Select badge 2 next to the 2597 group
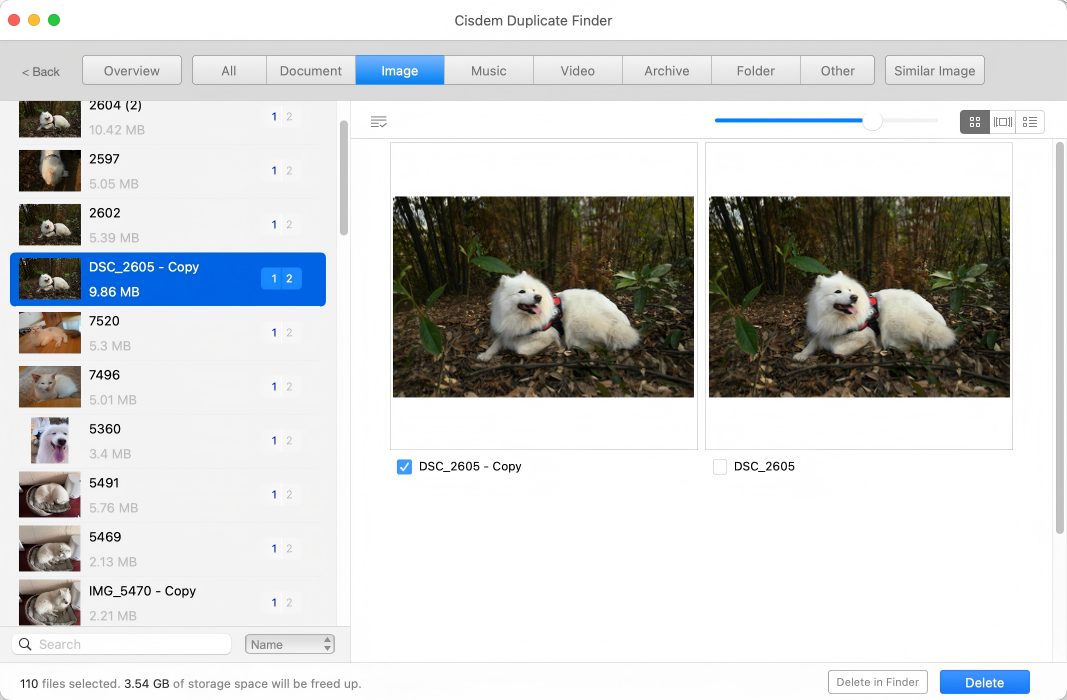1067x700 pixels. coord(290,170)
